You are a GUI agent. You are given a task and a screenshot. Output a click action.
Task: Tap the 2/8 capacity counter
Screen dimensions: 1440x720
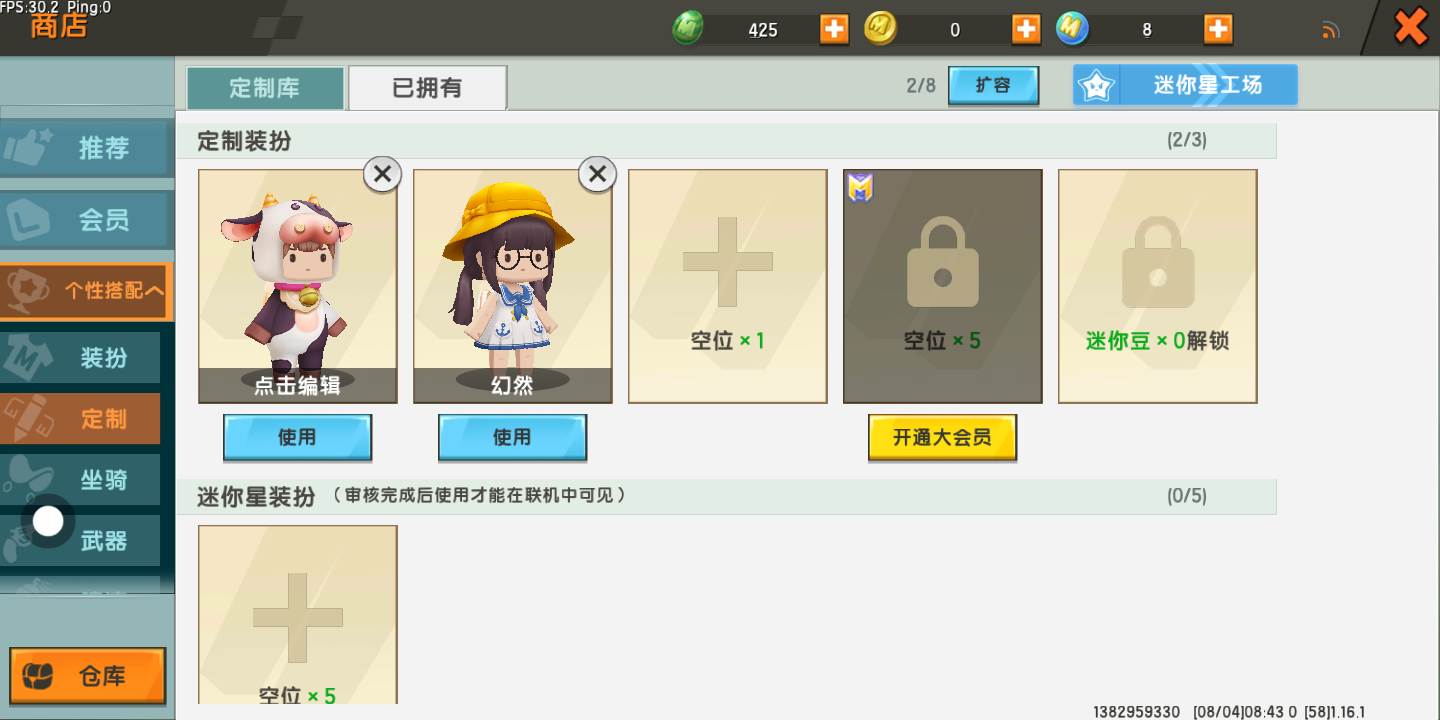(921, 86)
